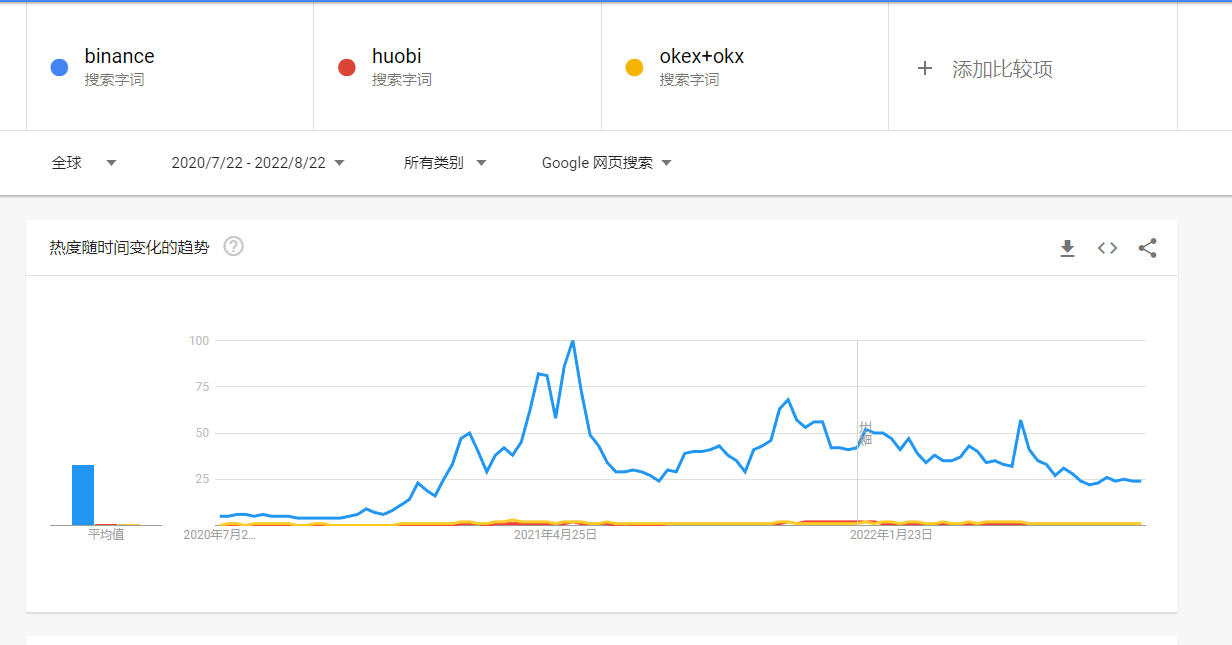The image size is (1232, 645).
Task: Click the blue binance average bar
Action: pyautogui.click(x=83, y=495)
